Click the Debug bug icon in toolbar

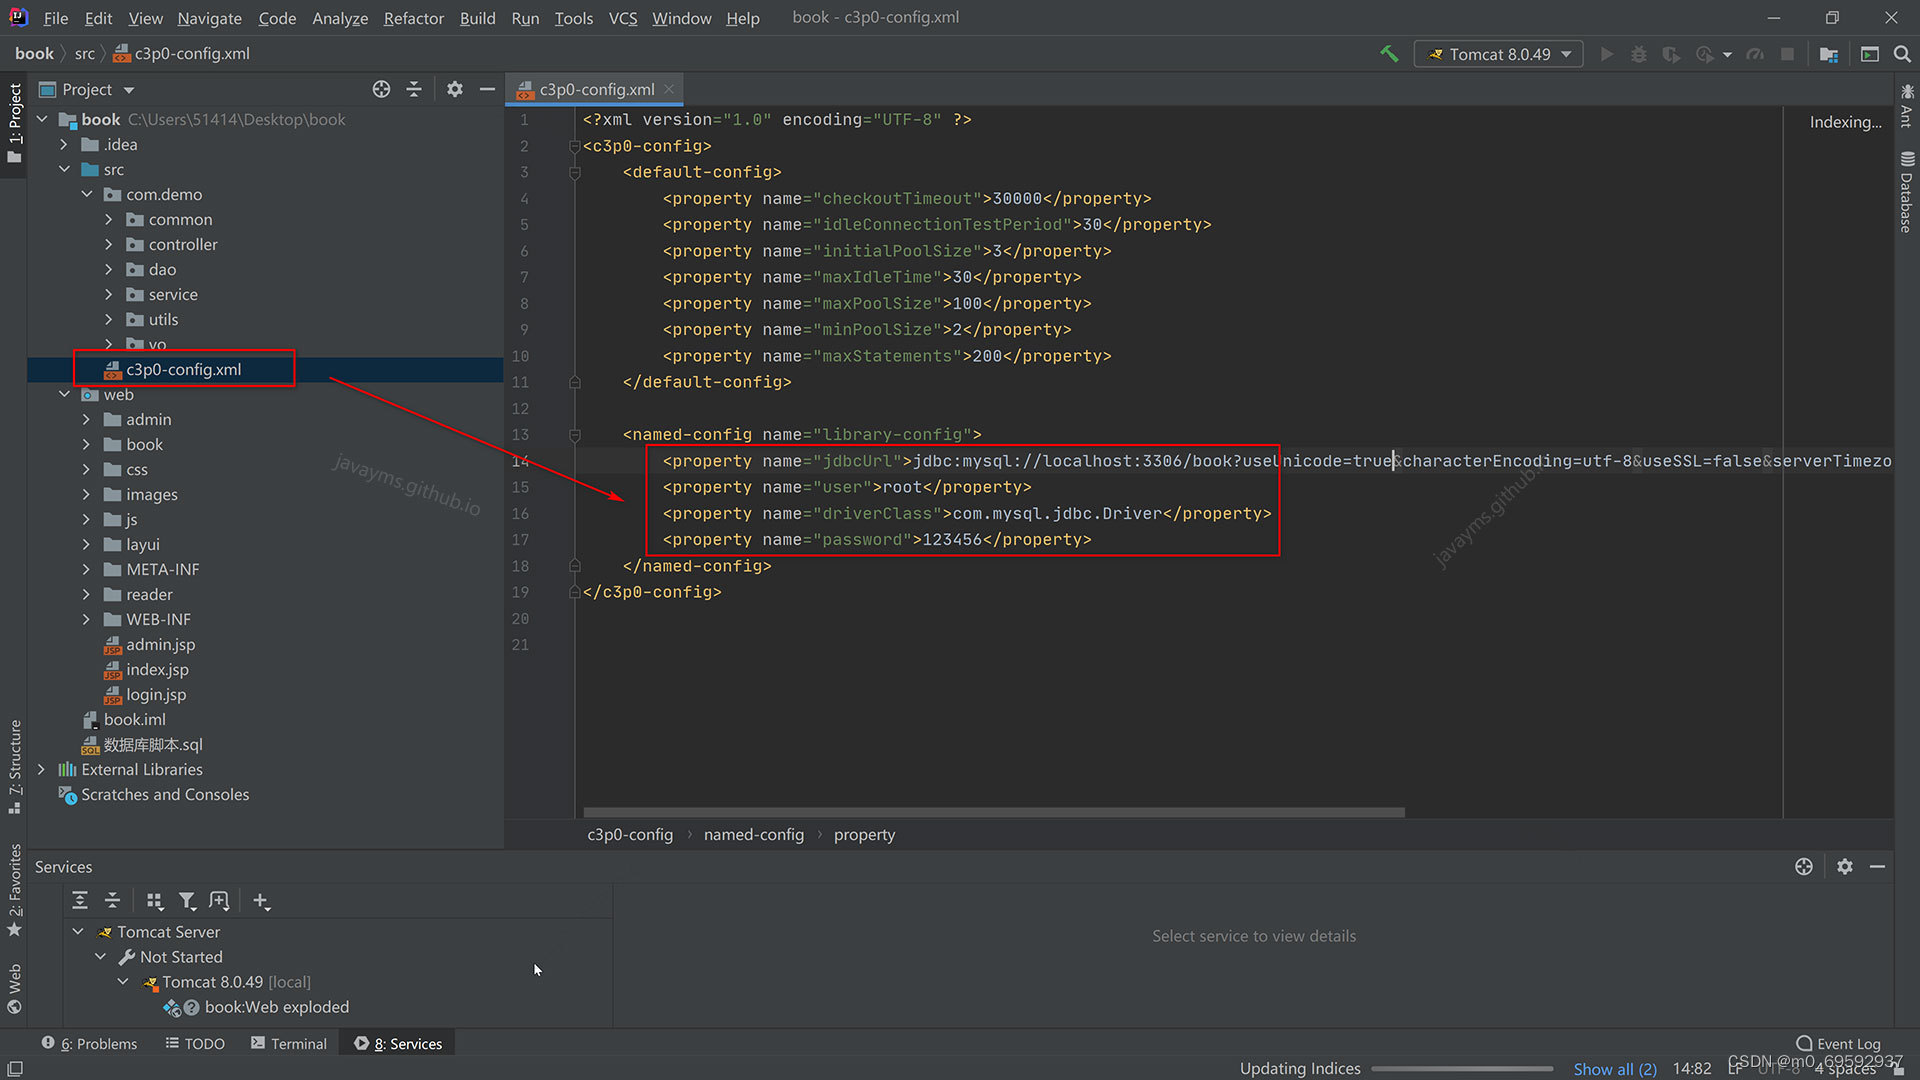1639,54
